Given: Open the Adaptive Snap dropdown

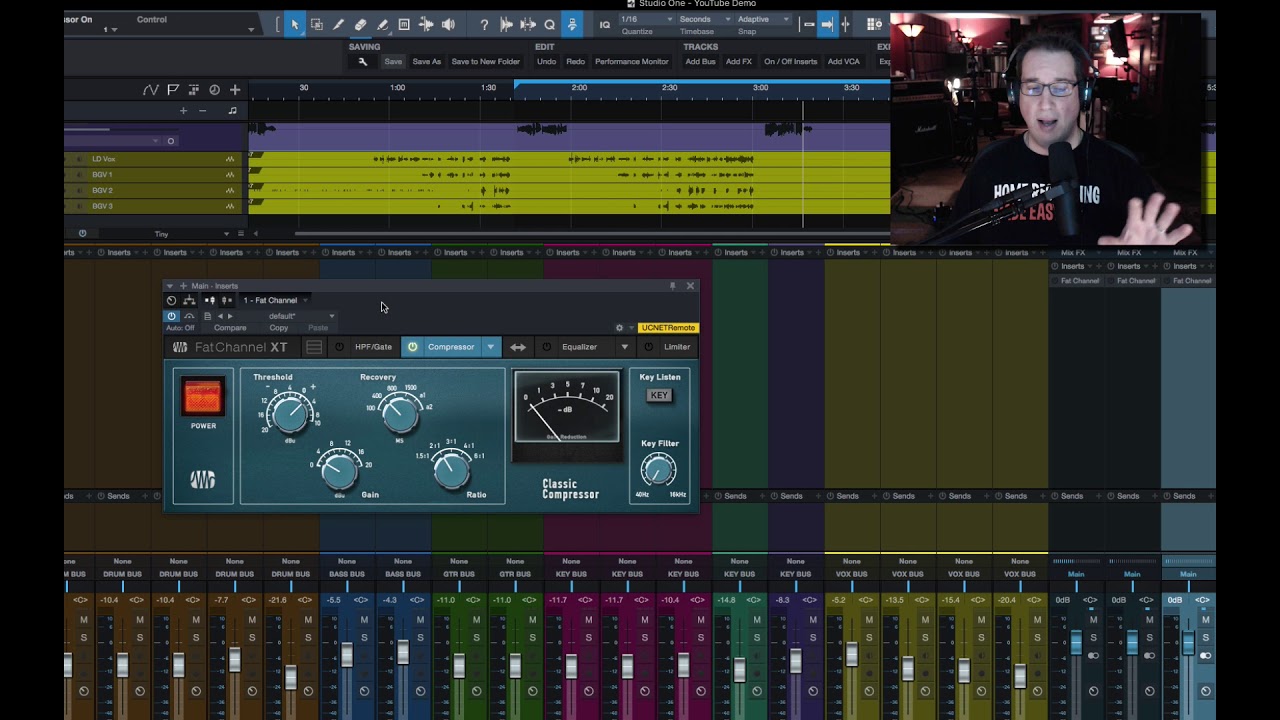Looking at the screenshot, I should (x=763, y=19).
